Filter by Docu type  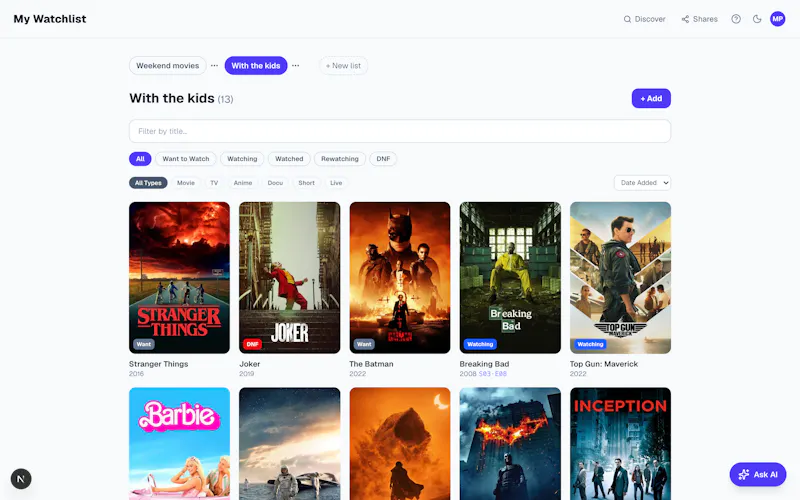point(275,183)
